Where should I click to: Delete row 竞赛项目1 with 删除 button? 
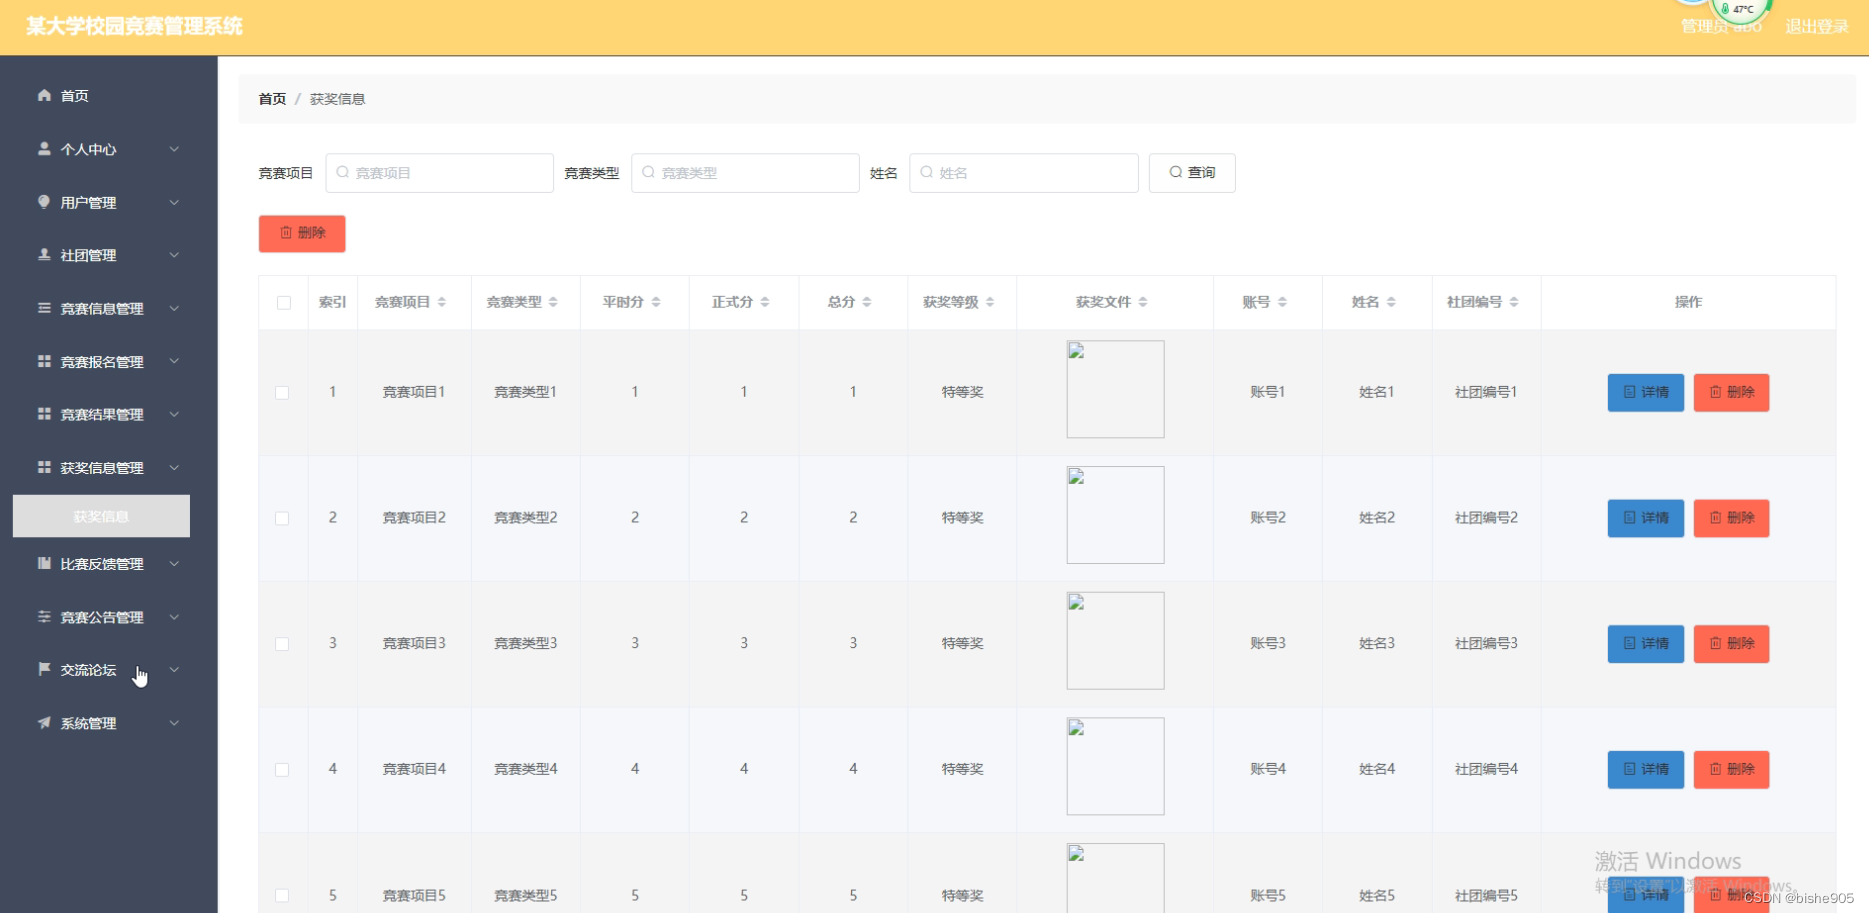(x=1731, y=392)
